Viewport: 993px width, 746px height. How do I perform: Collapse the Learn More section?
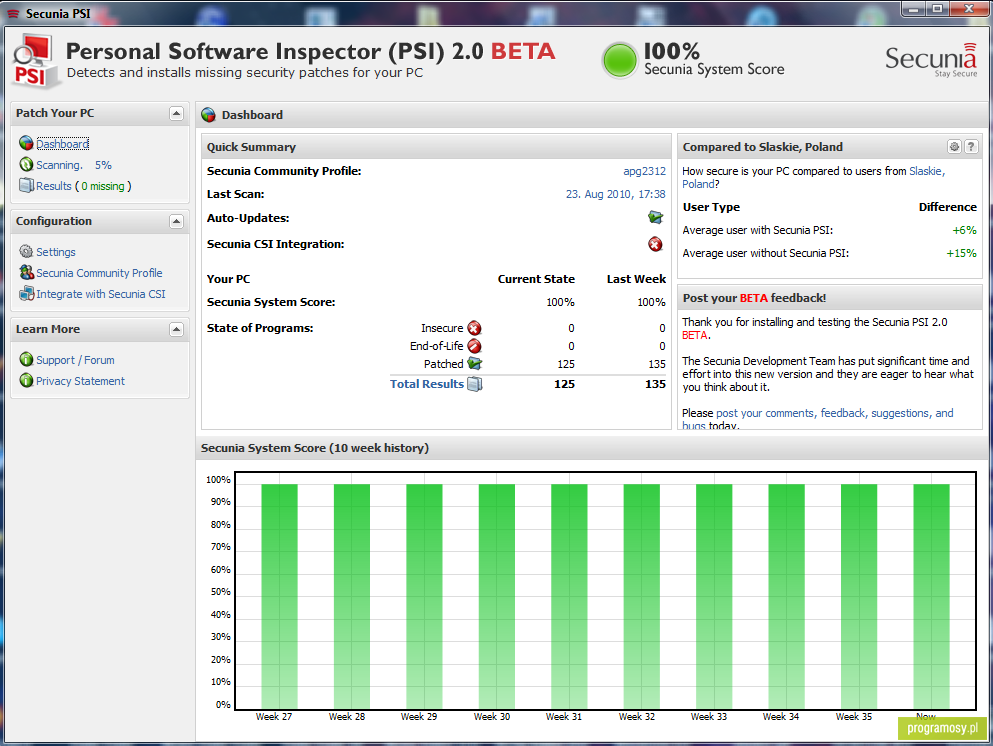[x=177, y=329]
